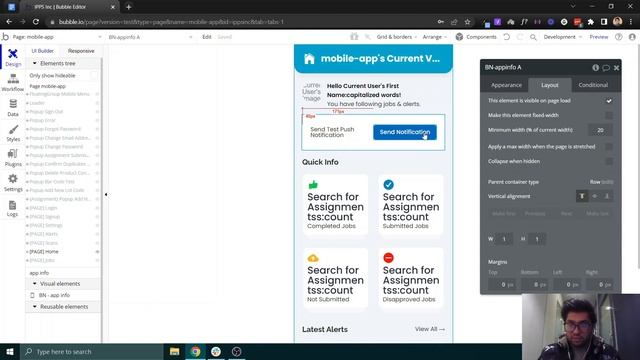640x360 pixels.
Task: Switch to the Layout tab
Action: (549, 85)
